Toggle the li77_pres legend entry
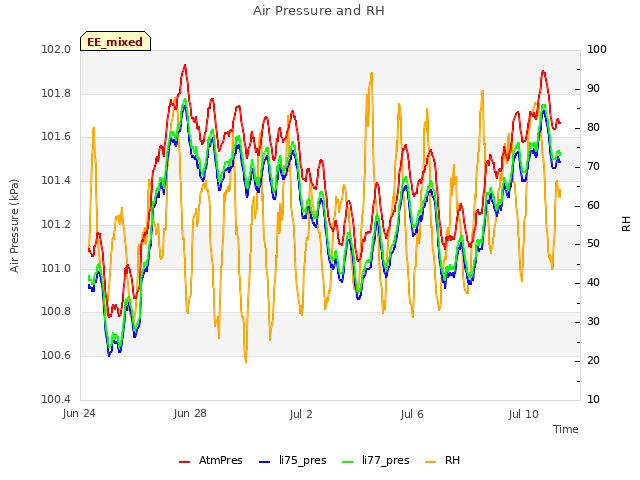 click(376, 460)
